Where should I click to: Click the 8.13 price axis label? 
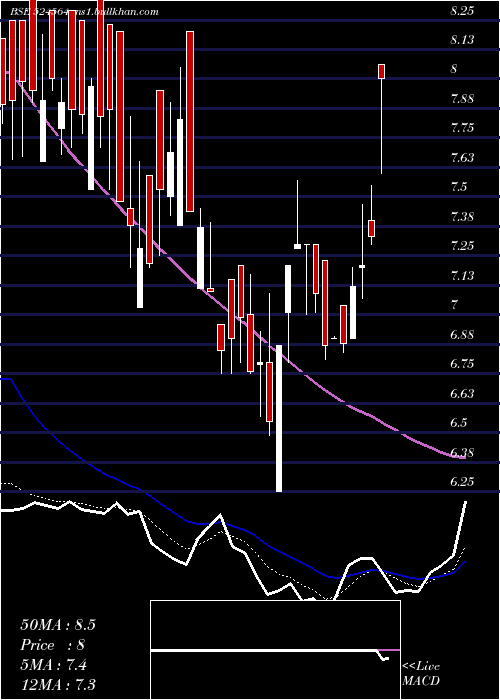[x=462, y=40]
